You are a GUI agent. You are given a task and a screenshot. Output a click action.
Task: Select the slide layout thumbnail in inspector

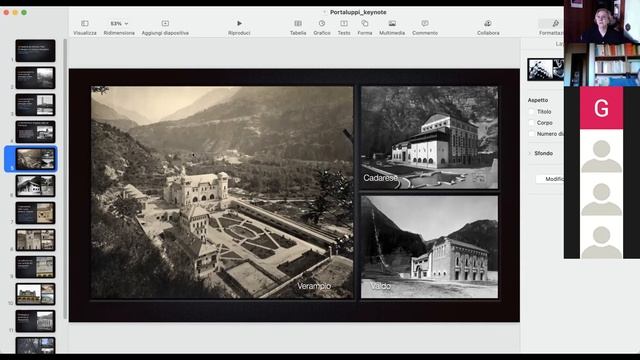point(546,69)
